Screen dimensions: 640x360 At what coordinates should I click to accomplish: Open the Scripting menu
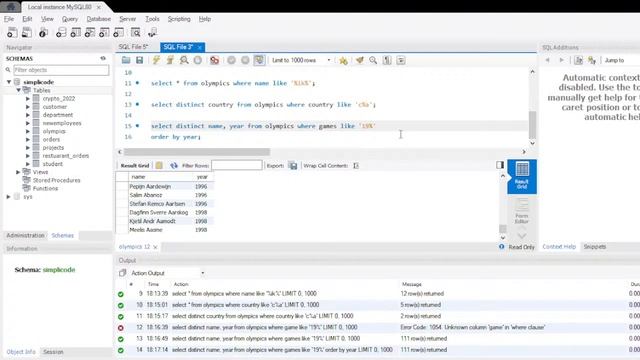tap(179, 19)
